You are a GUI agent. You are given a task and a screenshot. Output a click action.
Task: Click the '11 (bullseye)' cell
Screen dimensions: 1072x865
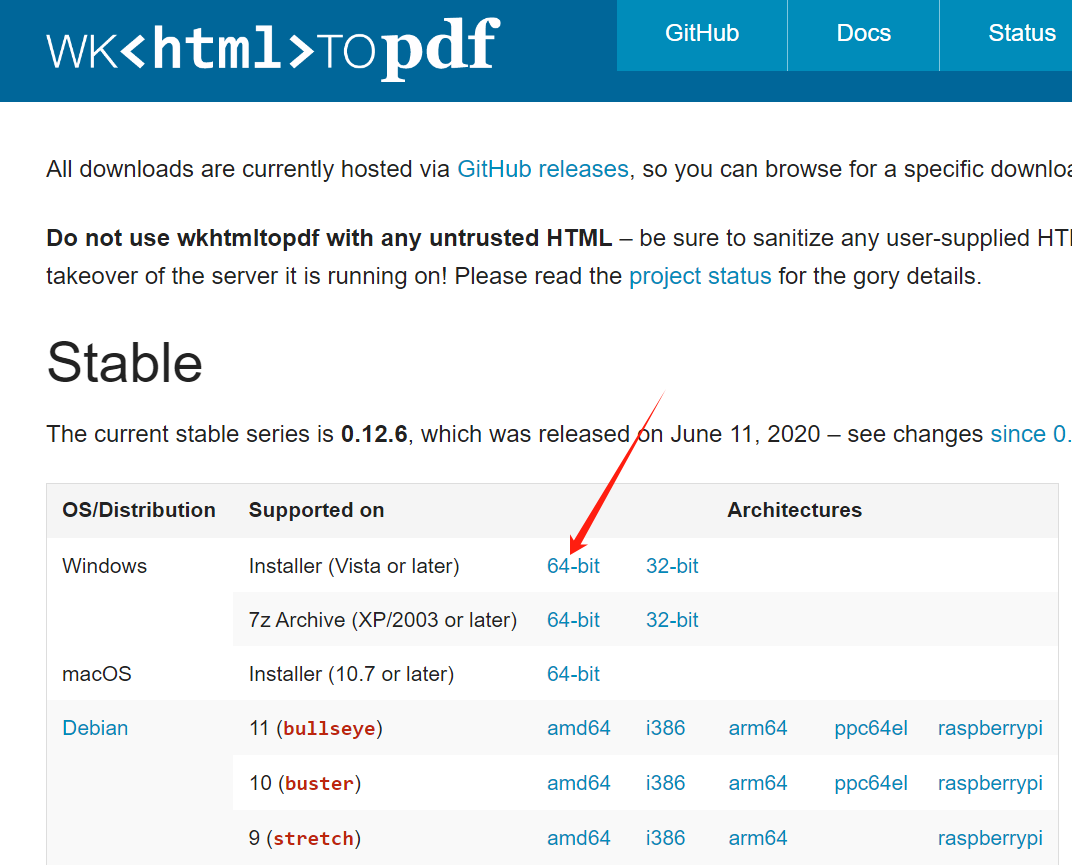tap(316, 728)
